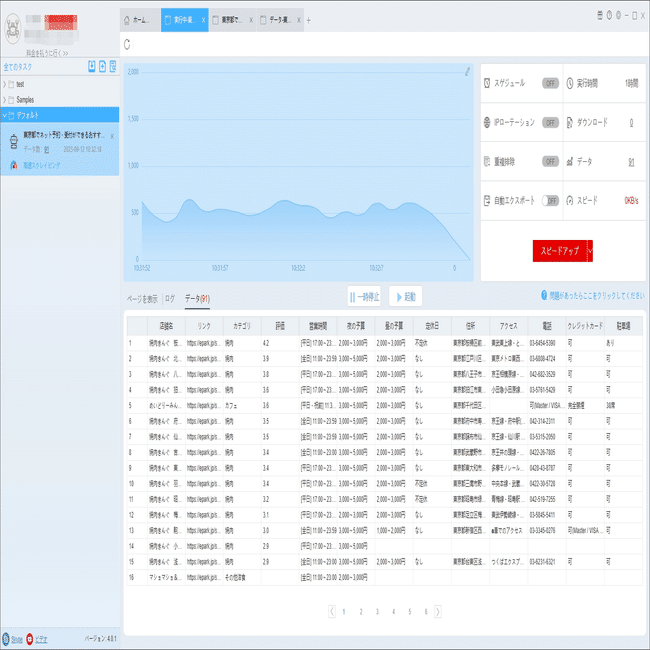Click the red スピードアップ button
The height and width of the screenshot is (650, 650).
click(560, 251)
